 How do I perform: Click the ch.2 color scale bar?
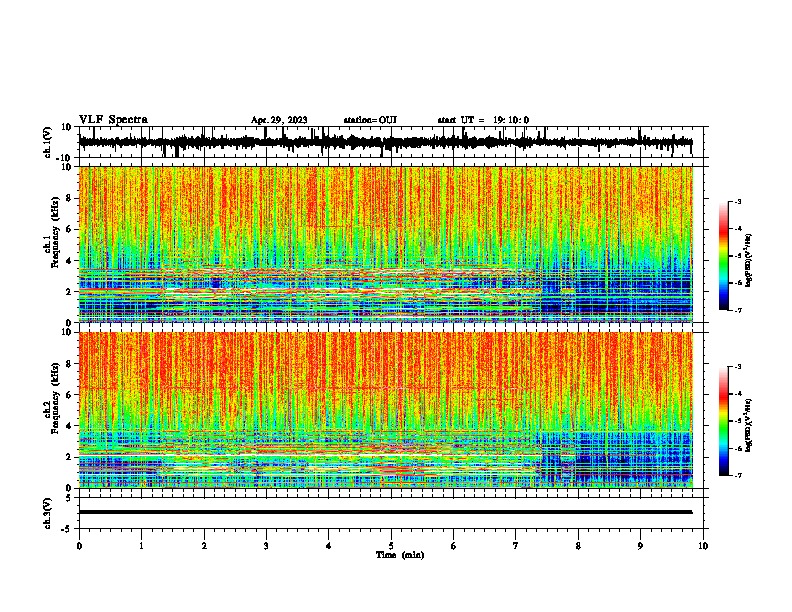tap(724, 421)
